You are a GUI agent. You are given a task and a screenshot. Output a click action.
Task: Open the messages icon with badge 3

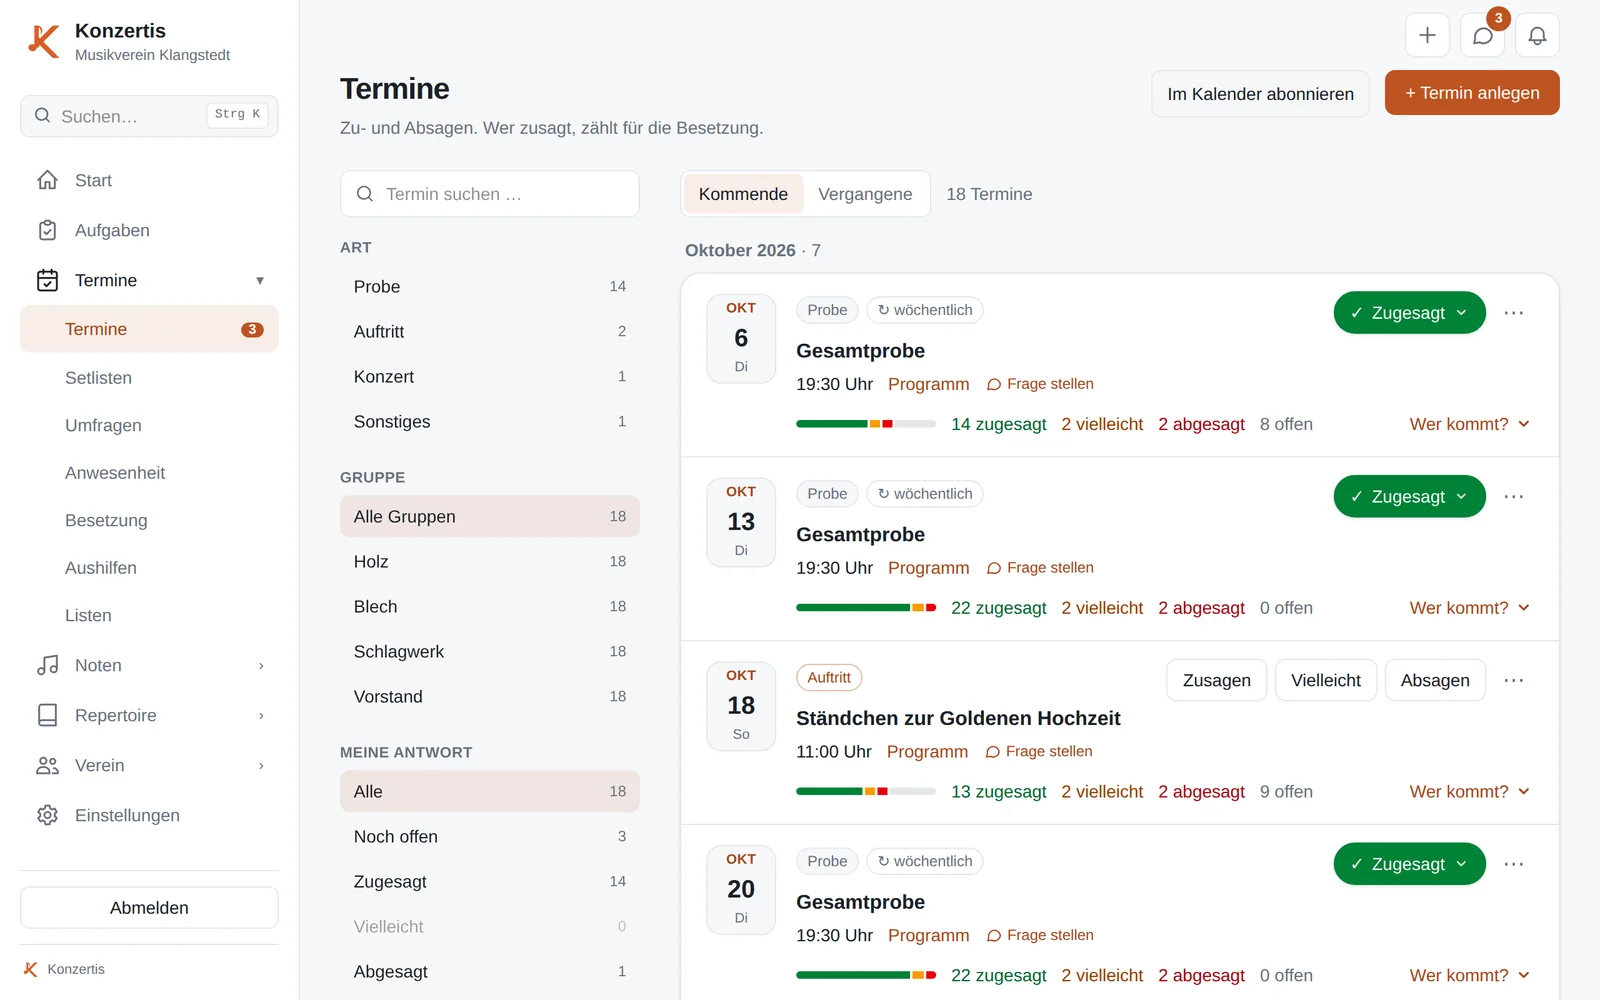coord(1483,36)
